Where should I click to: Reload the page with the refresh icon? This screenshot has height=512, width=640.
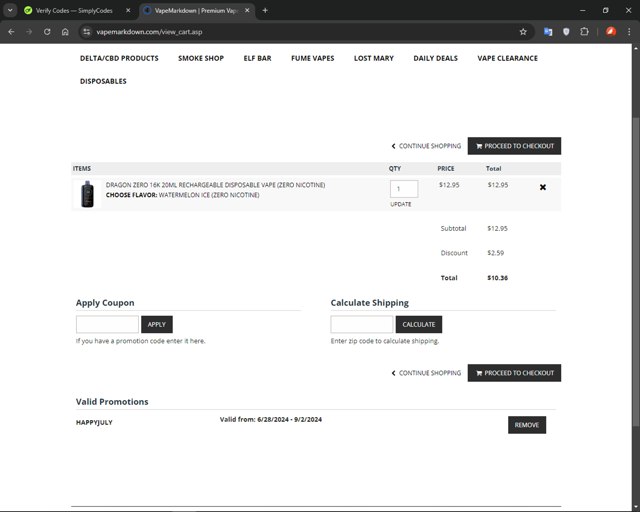pos(47,32)
